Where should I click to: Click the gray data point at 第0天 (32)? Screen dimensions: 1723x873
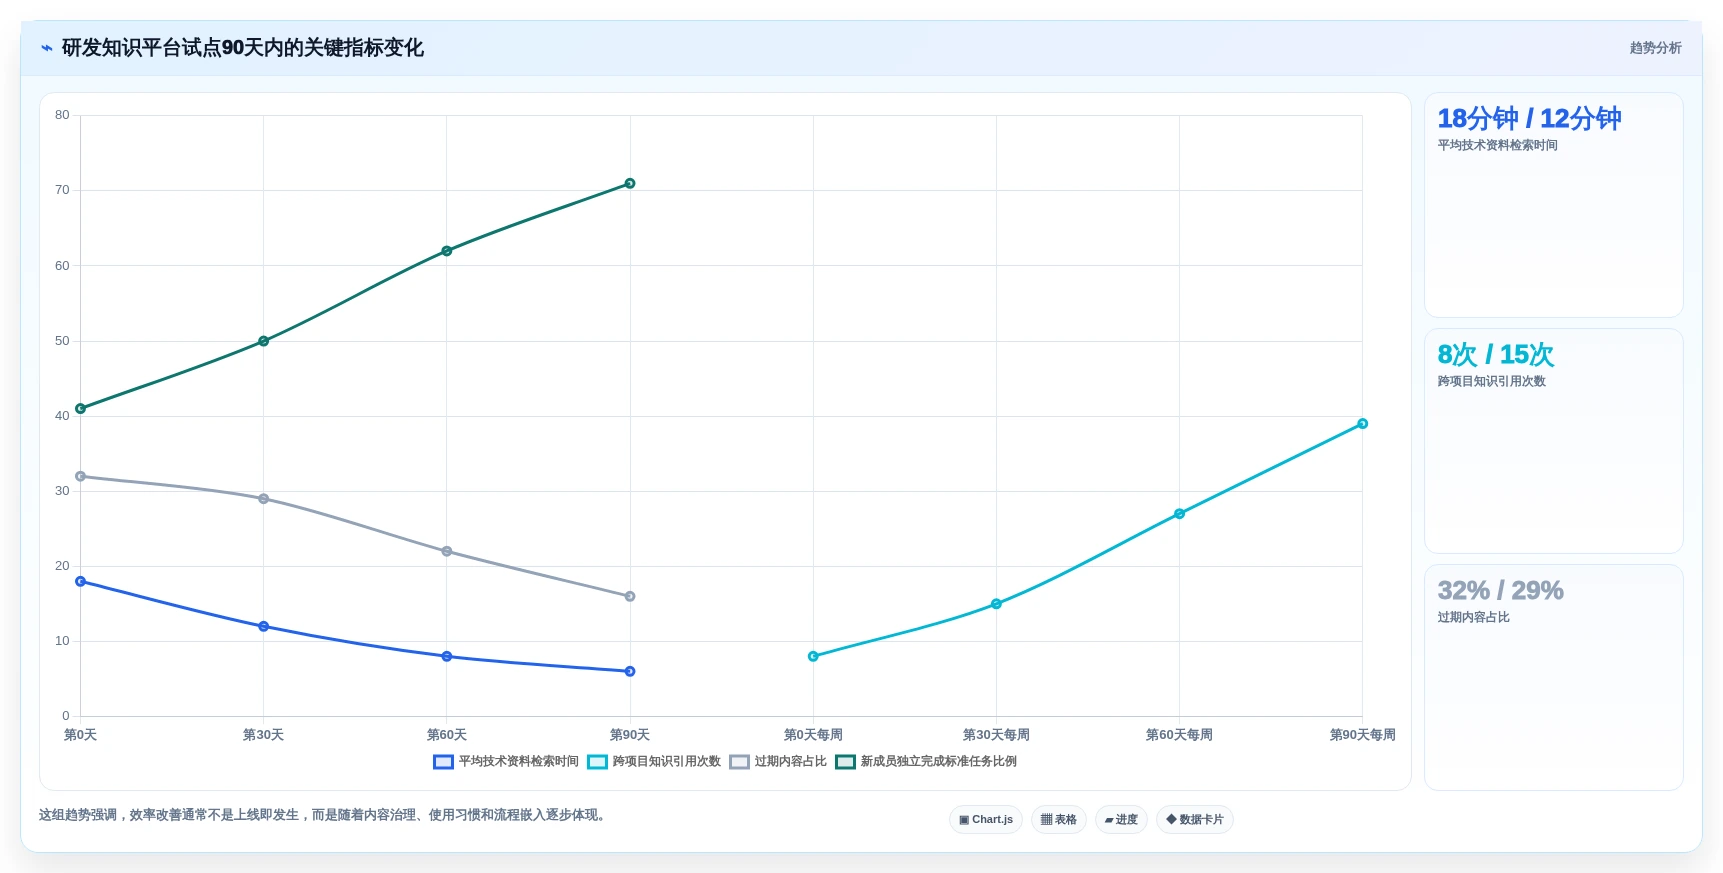pos(81,476)
